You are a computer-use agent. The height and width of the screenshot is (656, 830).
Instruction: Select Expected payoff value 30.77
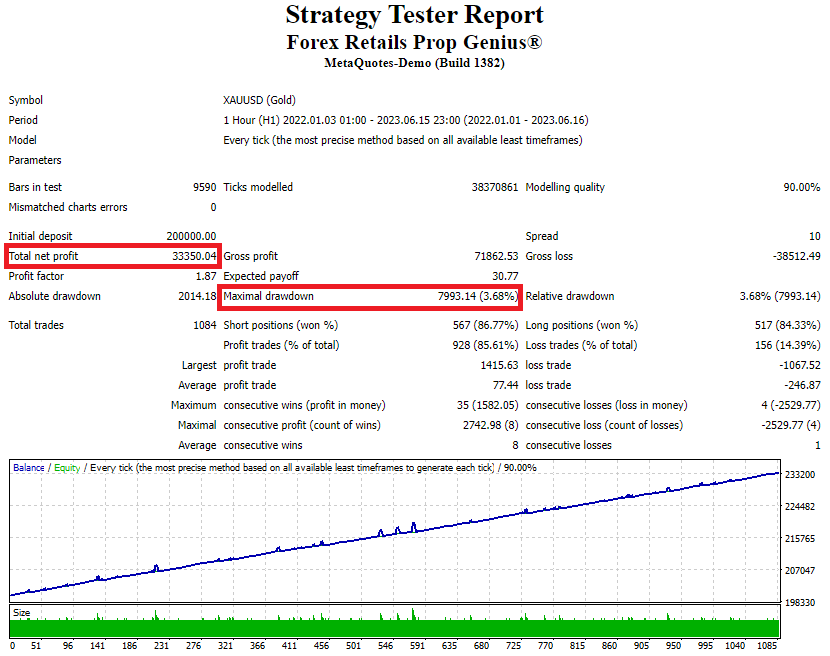click(505, 276)
